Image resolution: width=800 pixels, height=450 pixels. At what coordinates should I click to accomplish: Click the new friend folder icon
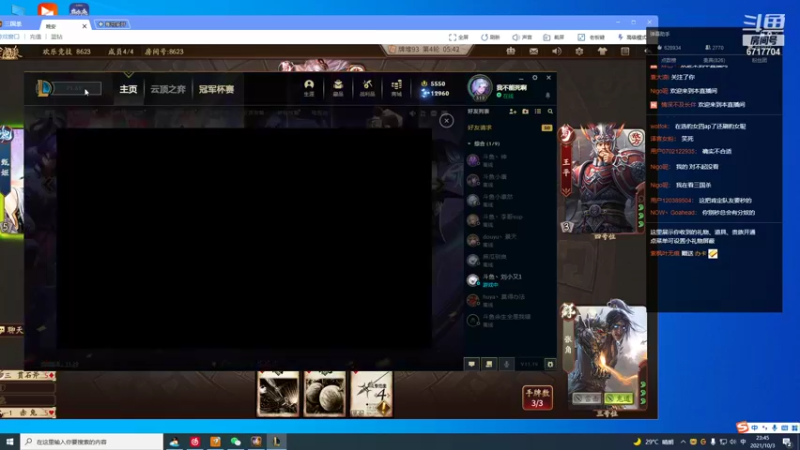(x=525, y=111)
